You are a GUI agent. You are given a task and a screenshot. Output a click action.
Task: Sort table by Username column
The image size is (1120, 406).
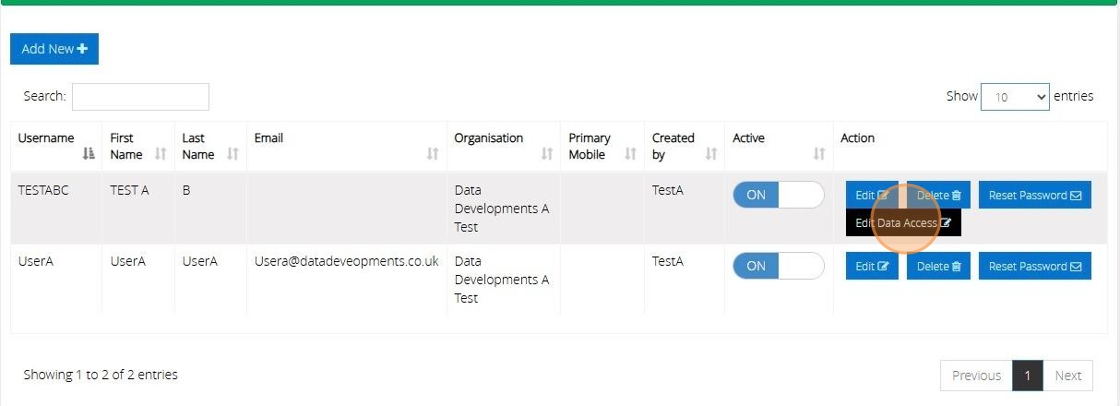pos(89,154)
